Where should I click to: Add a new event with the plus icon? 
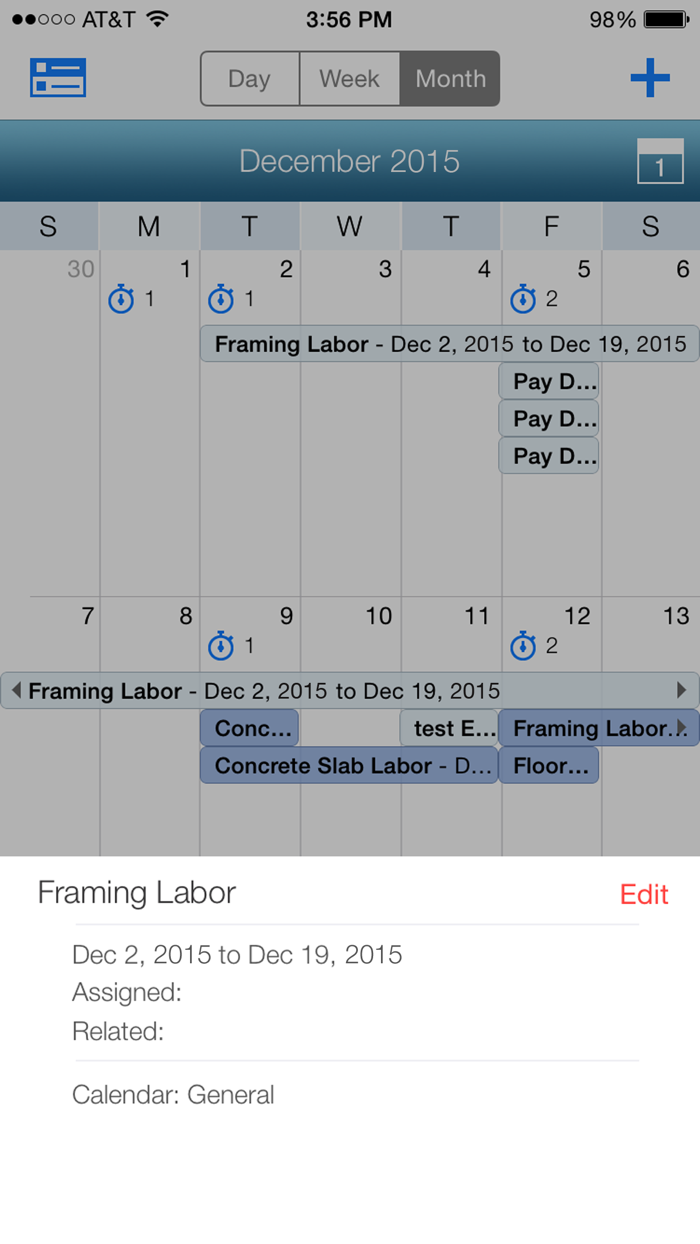651,77
